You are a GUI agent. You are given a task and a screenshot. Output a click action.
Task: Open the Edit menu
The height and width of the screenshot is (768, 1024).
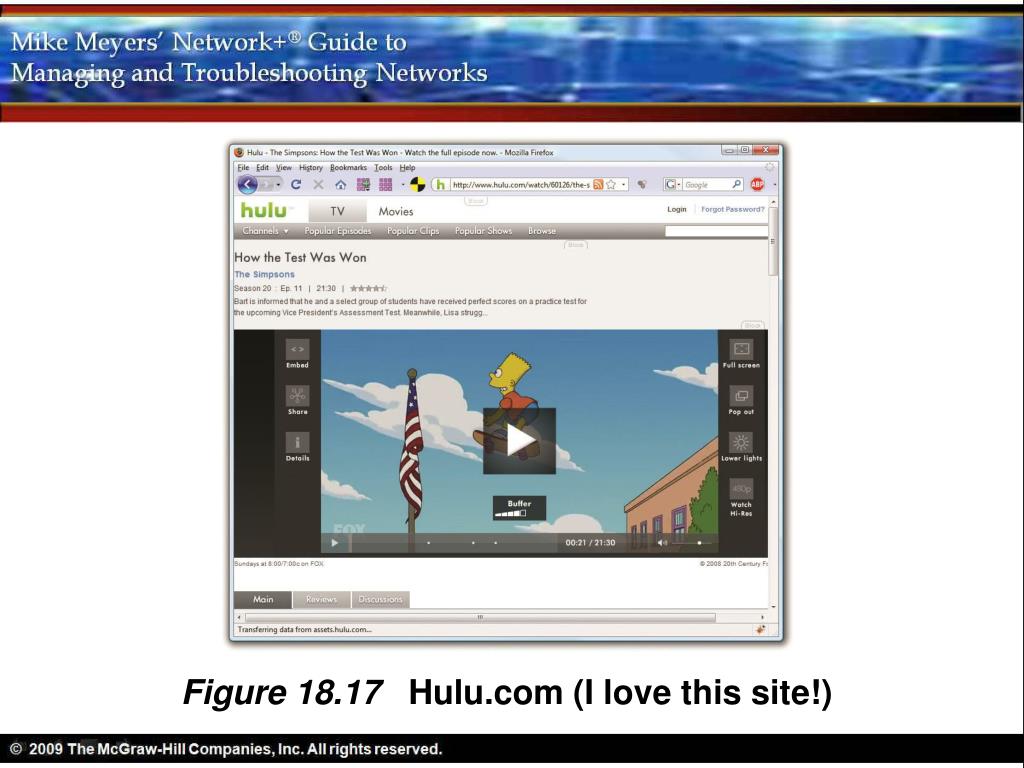262,168
